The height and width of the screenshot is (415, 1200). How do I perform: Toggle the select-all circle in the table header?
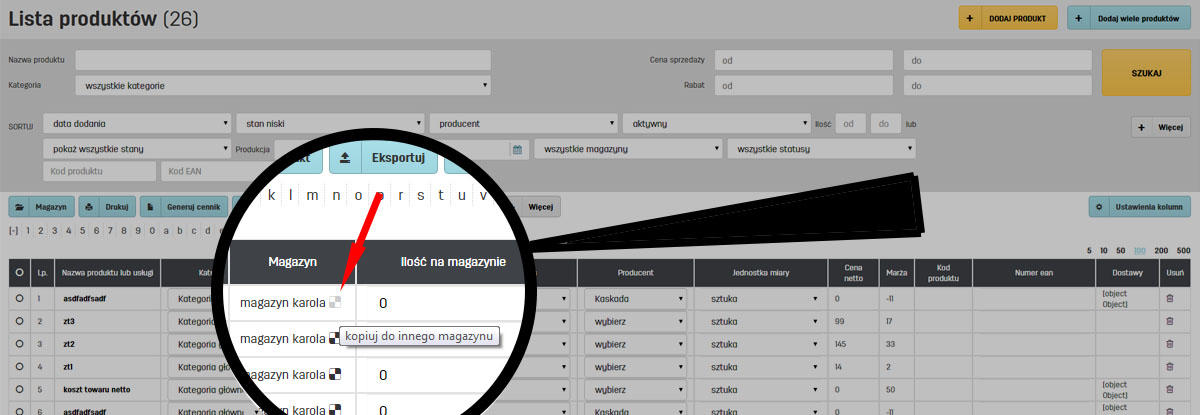coord(19,272)
